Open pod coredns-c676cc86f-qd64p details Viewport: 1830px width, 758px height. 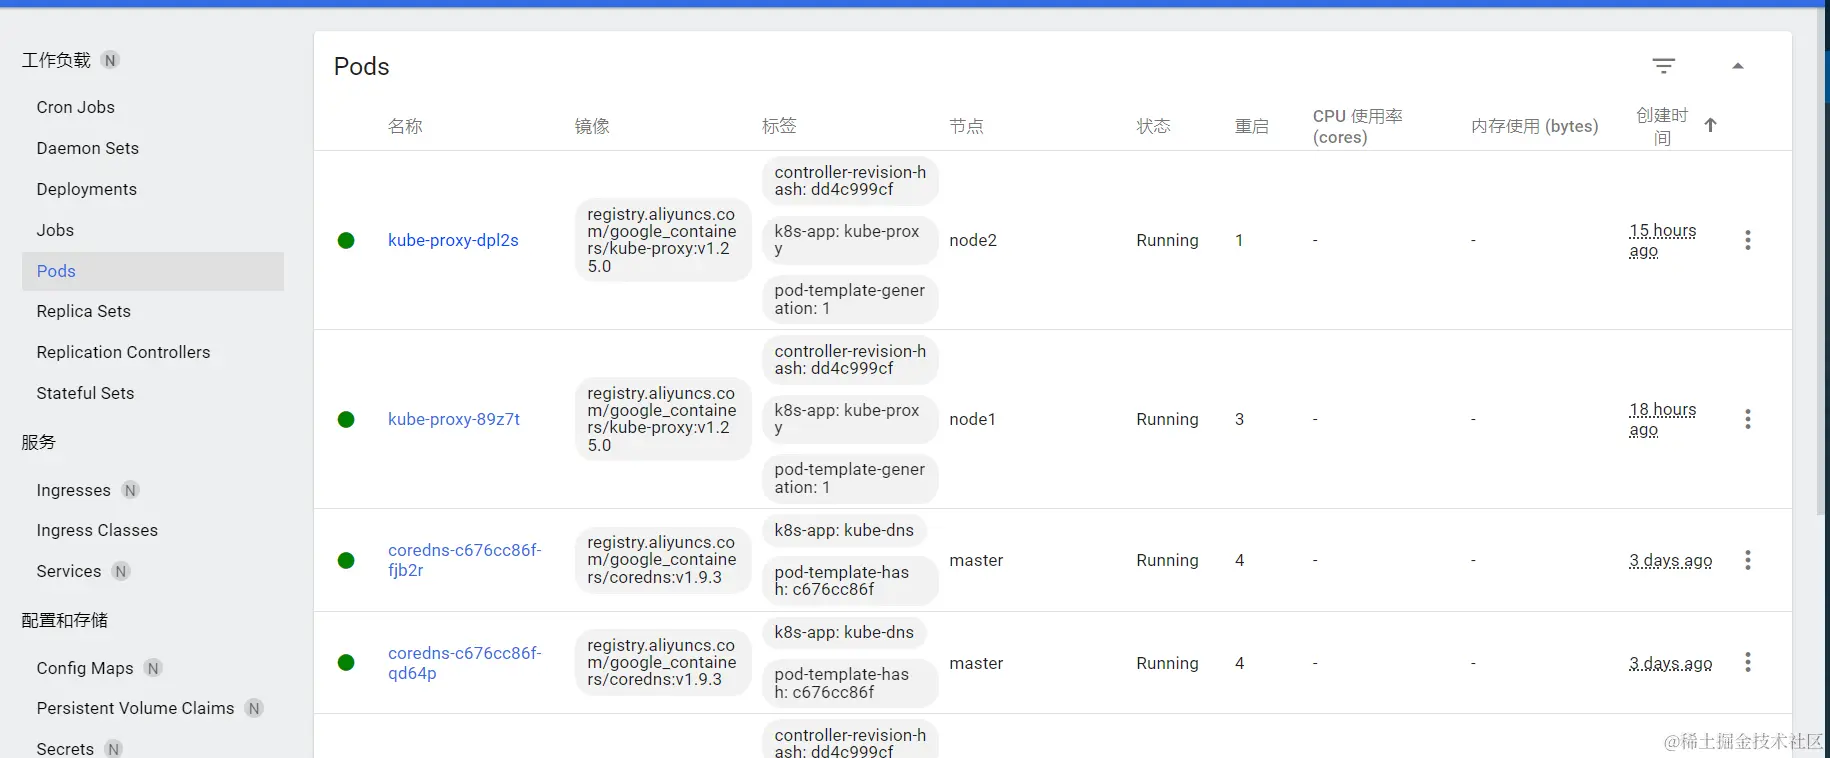tap(465, 663)
